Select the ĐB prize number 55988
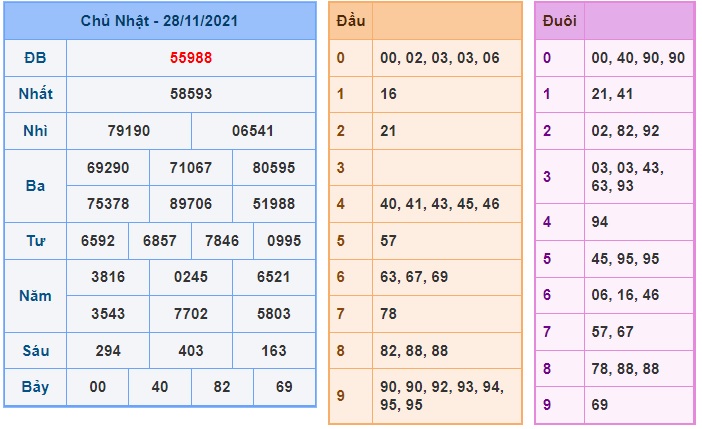 [x=191, y=58]
